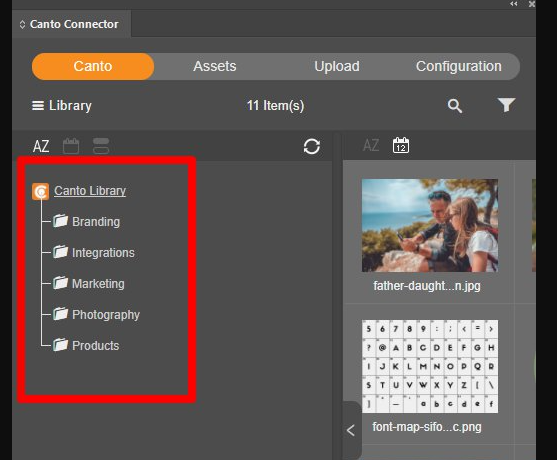This screenshot has width=557, height=460.
Task: Open the search magnifier icon
Action: [x=455, y=106]
